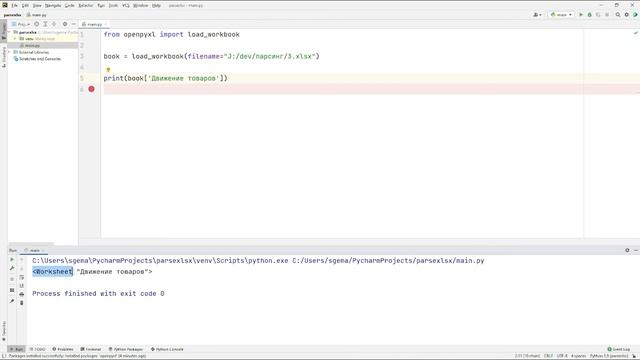This screenshot has width=640, height=360.
Task: Open the Help menu
Action: (156, 5)
